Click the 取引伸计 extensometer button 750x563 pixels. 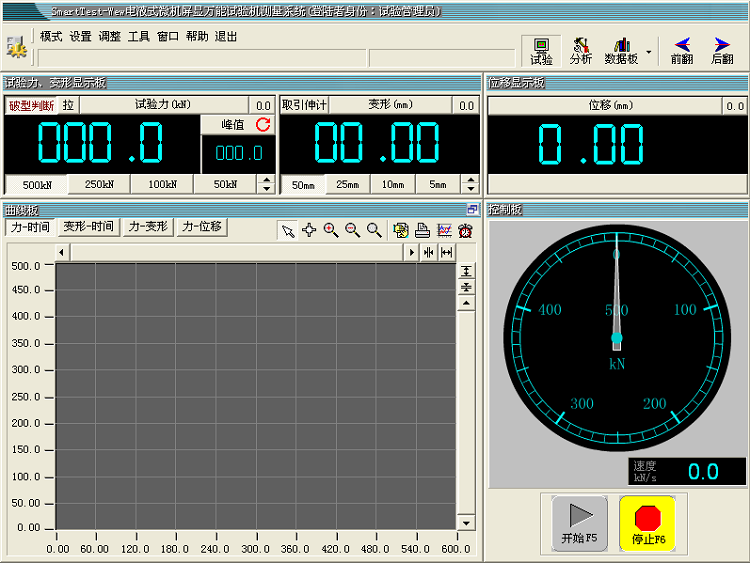tap(304, 105)
